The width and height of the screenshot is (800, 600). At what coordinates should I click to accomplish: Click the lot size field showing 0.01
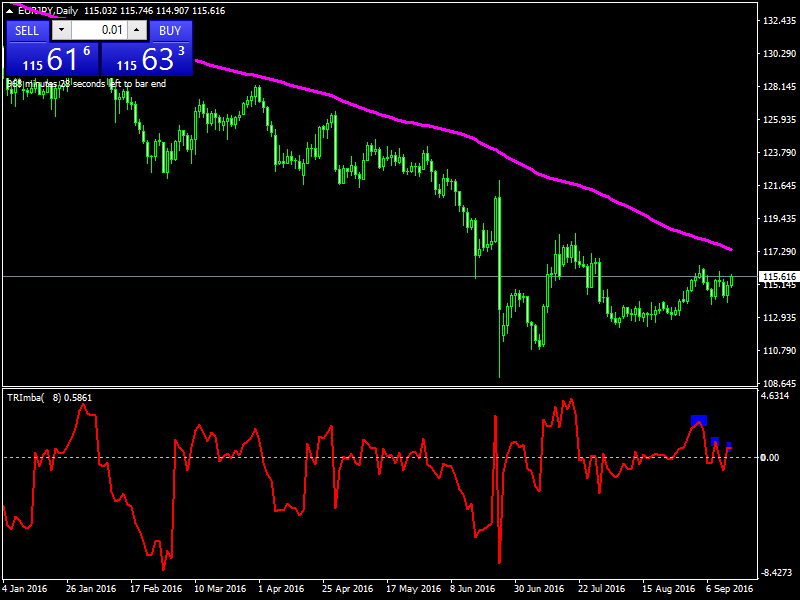(x=99, y=30)
